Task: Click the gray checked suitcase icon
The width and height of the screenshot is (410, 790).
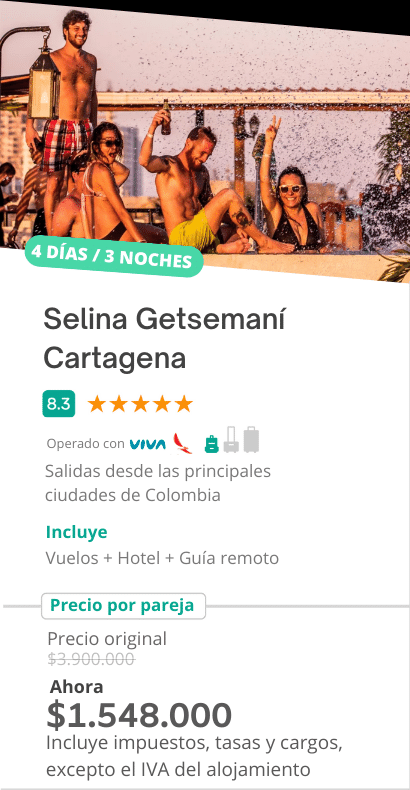Action: click(251, 440)
